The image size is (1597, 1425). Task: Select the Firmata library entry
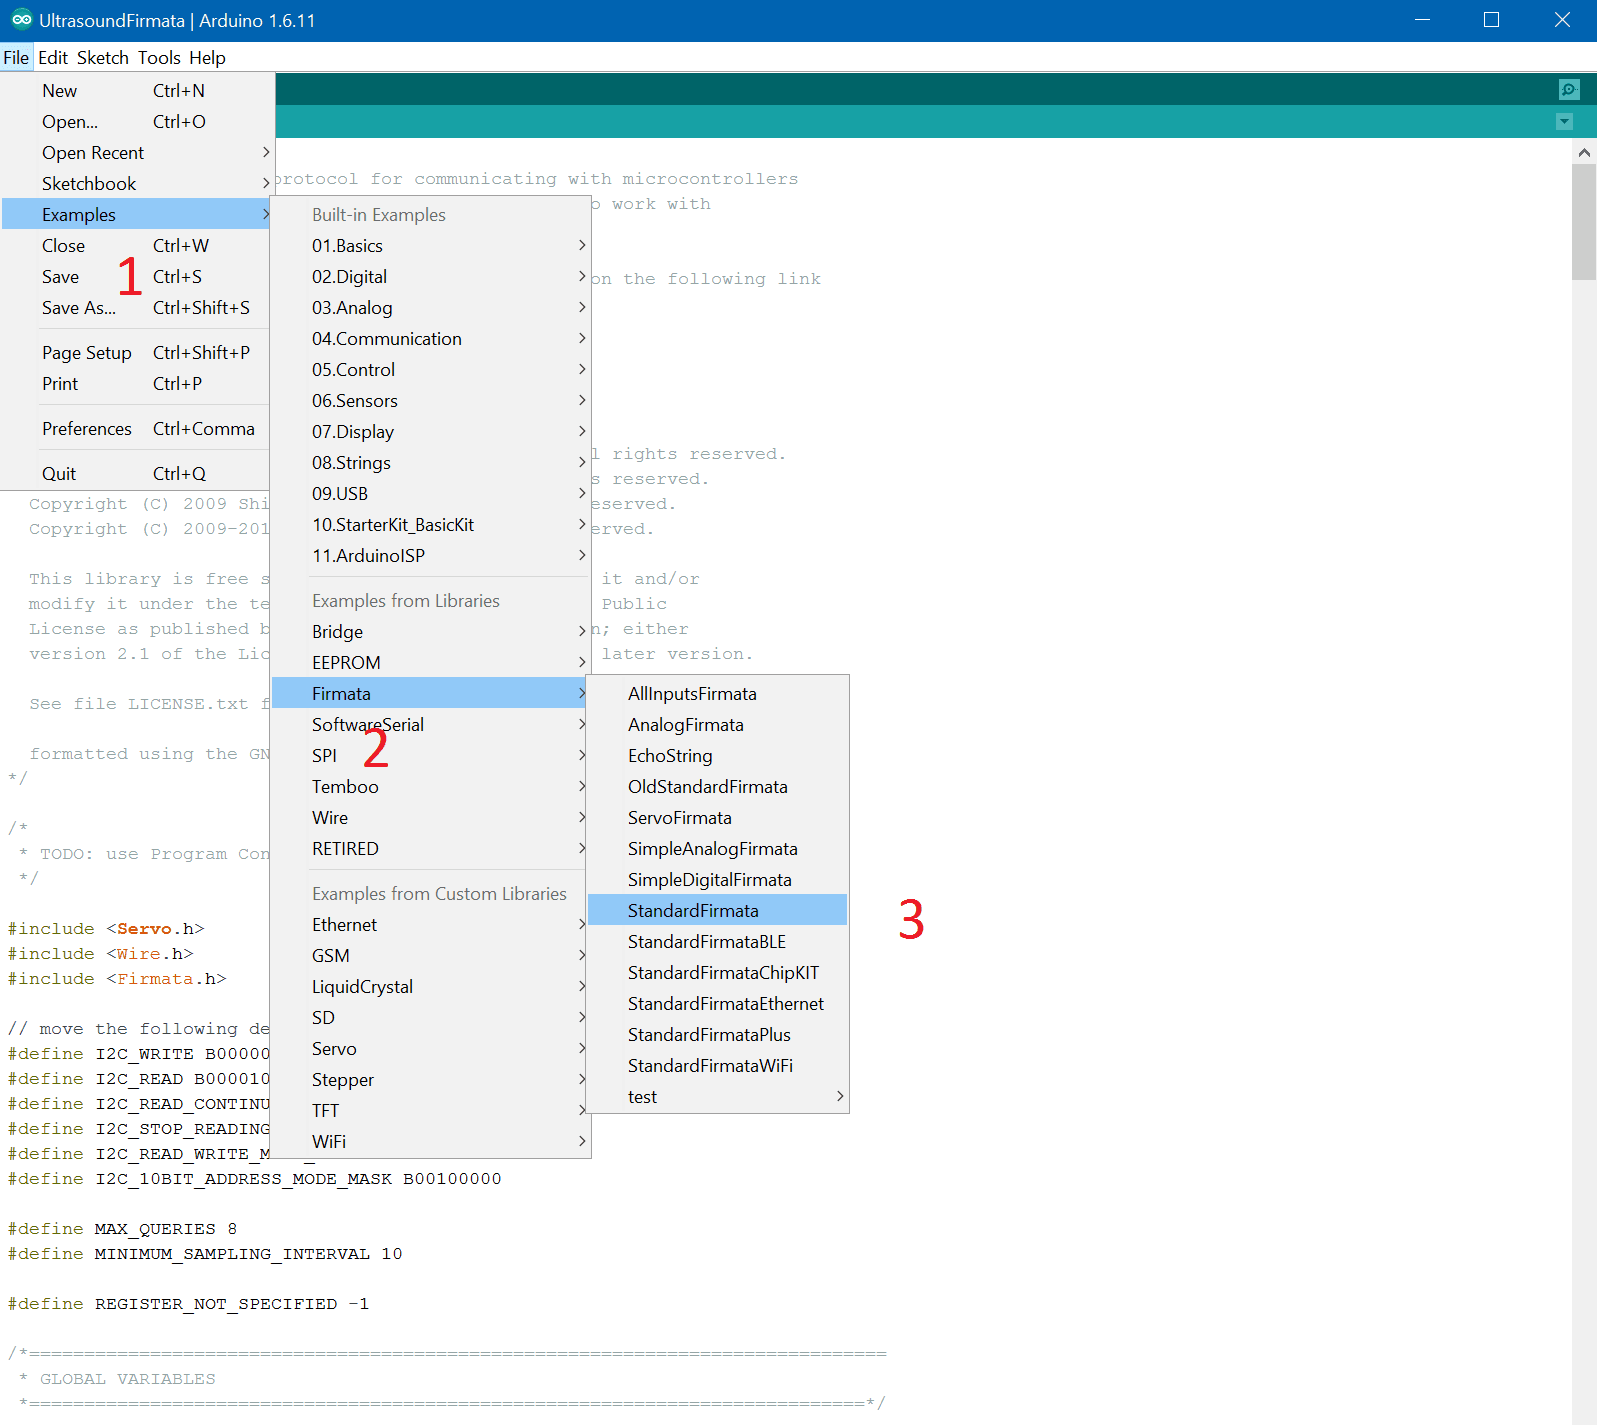[x=431, y=694]
